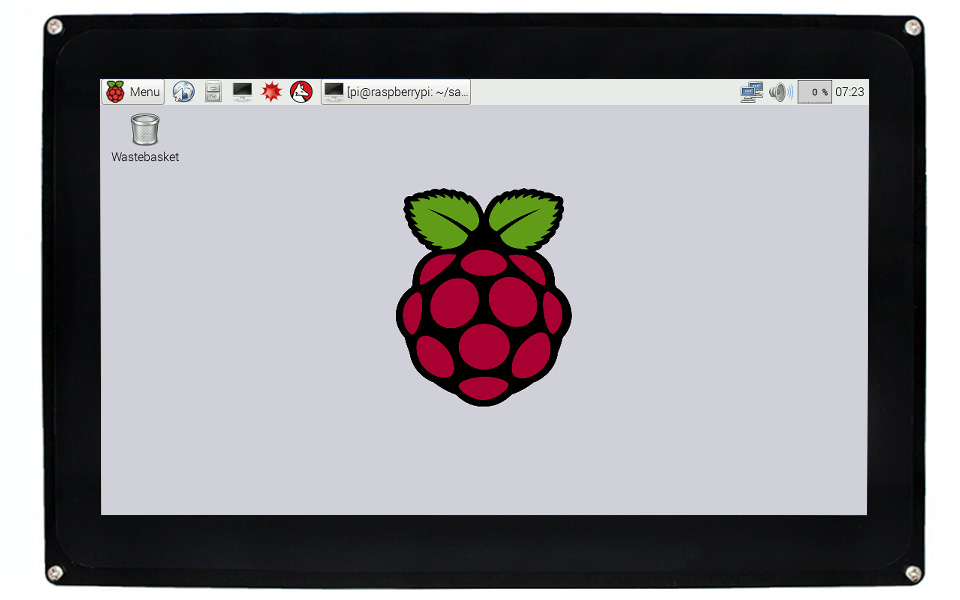Launch the Terminal monitor icon in launcher

pos(242,92)
